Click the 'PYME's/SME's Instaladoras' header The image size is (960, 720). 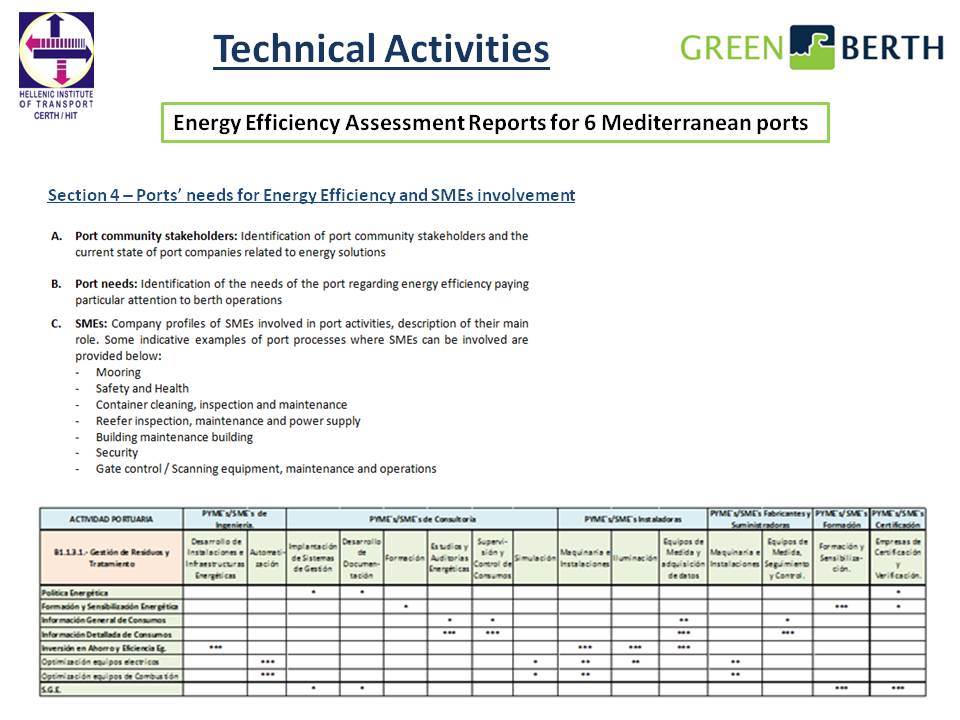click(x=632, y=519)
